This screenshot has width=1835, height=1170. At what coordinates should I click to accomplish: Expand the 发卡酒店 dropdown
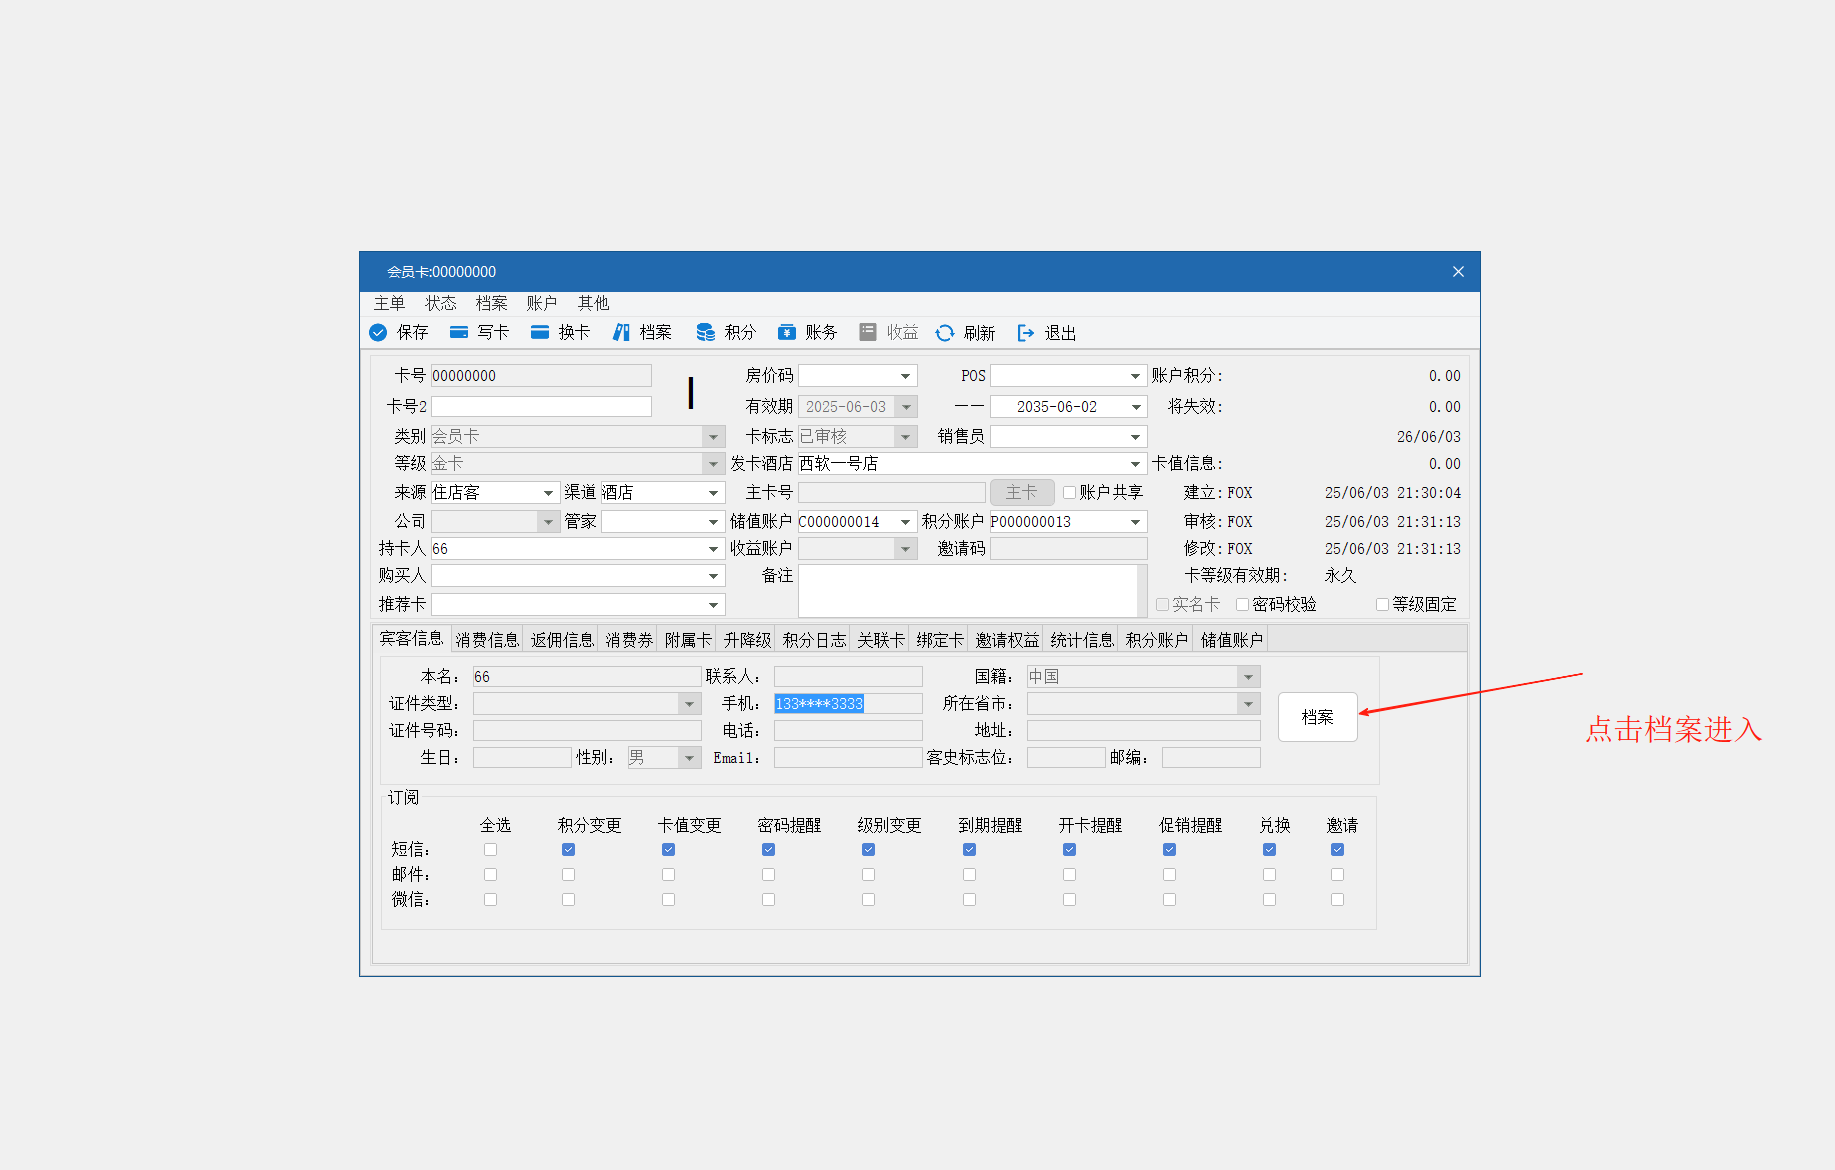tap(1135, 464)
